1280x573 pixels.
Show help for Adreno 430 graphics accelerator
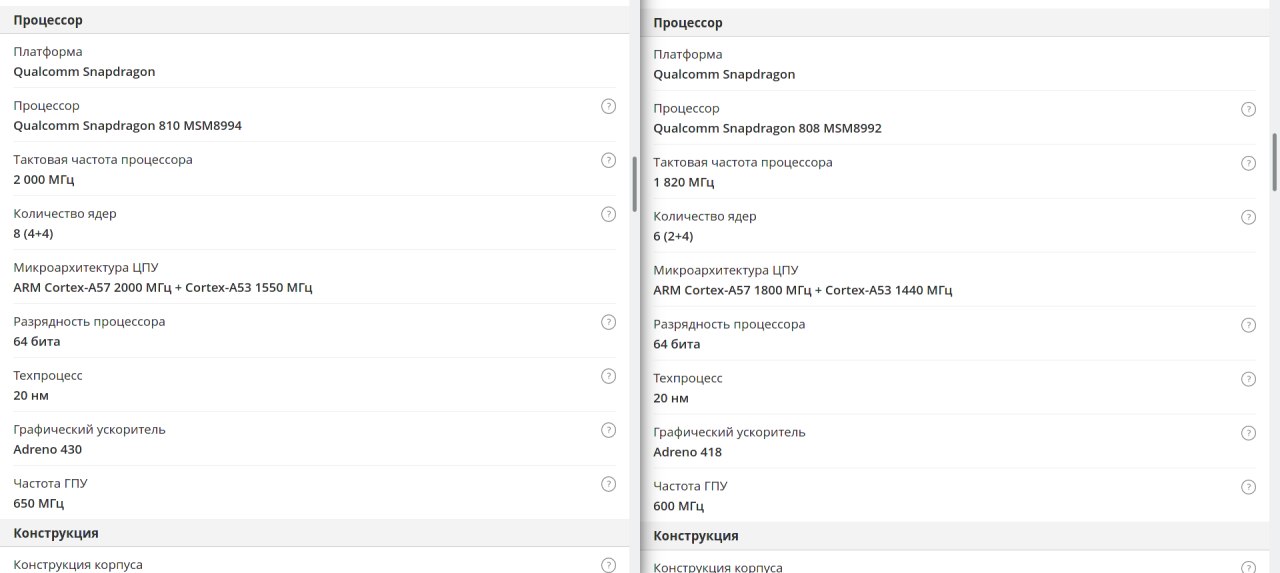coord(608,430)
